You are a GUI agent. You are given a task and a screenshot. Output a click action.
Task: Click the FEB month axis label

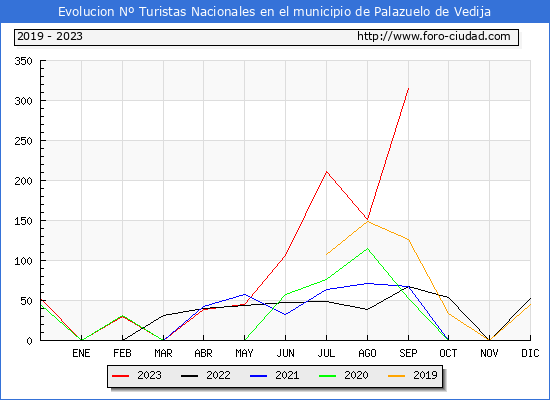point(122,353)
